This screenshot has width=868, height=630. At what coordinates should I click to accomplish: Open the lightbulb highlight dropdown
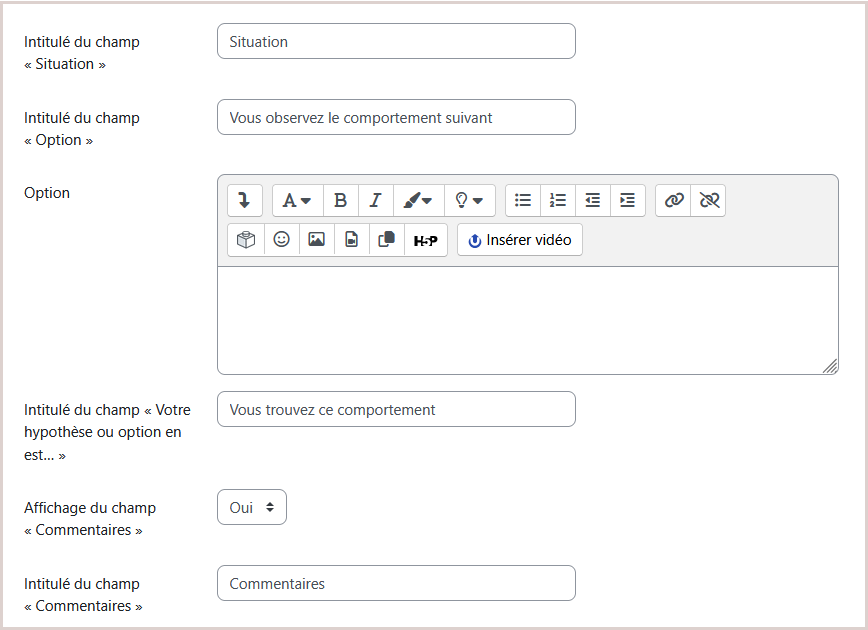[469, 200]
